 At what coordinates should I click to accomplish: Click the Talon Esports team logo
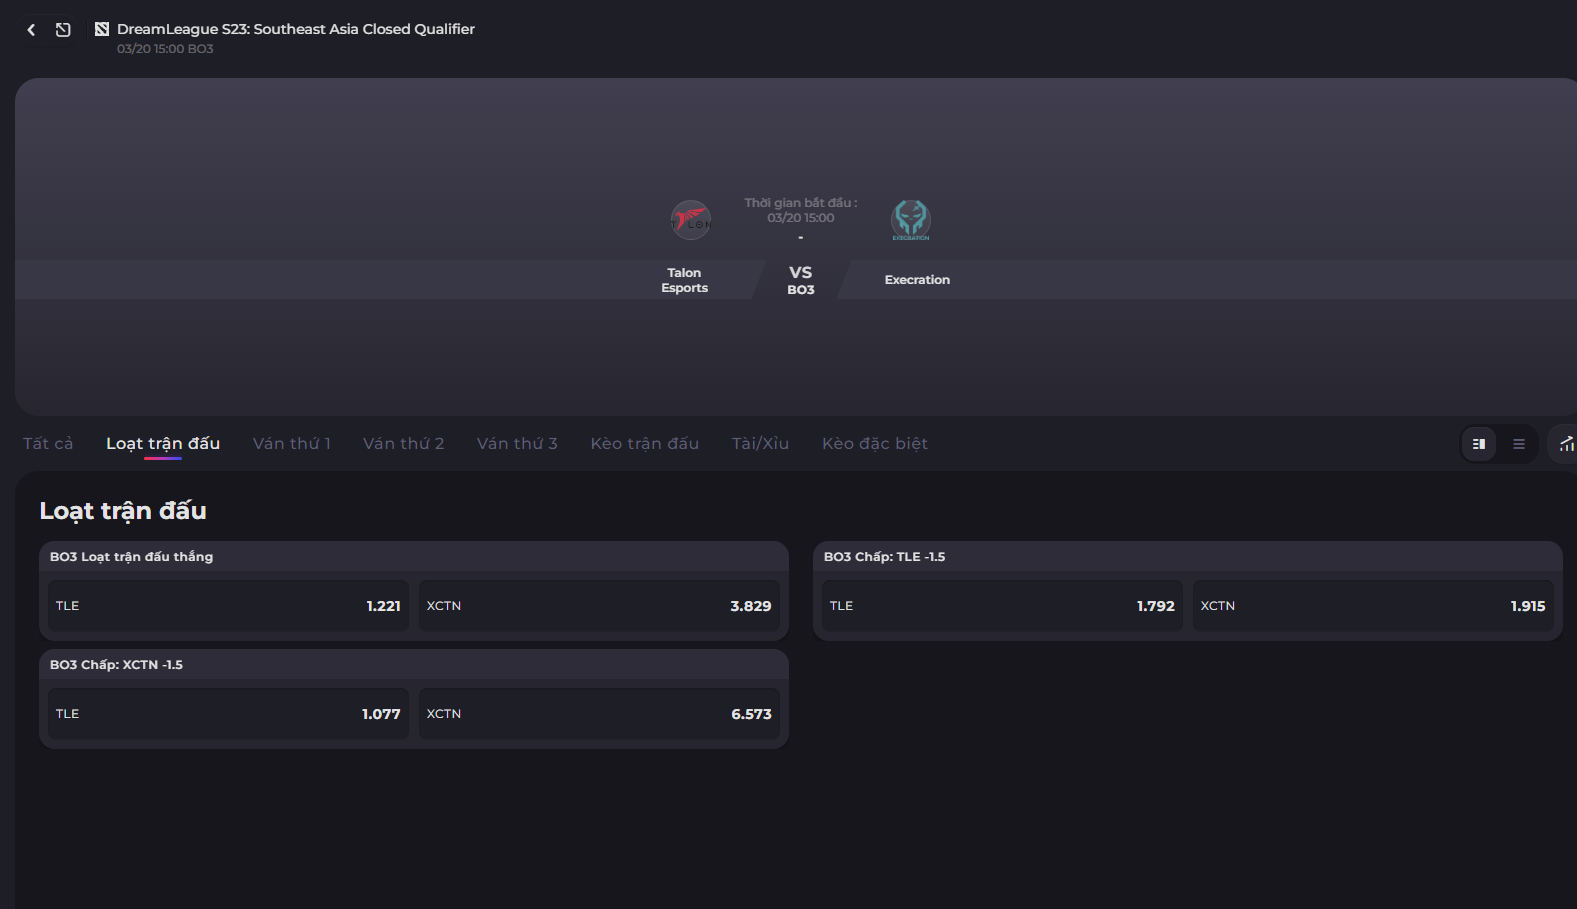point(690,220)
